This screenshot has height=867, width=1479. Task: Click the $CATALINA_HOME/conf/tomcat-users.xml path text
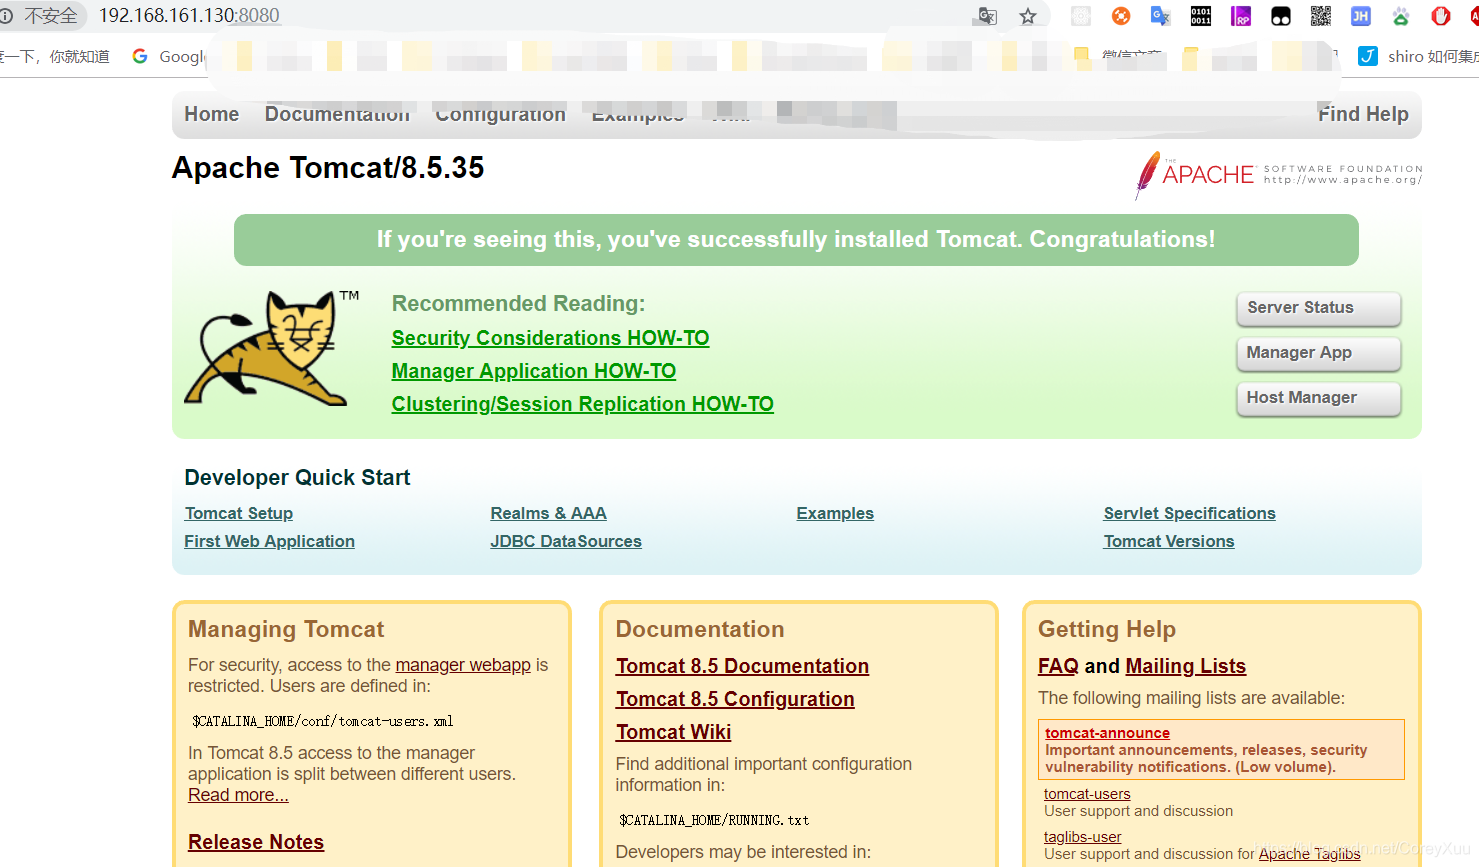pos(322,721)
